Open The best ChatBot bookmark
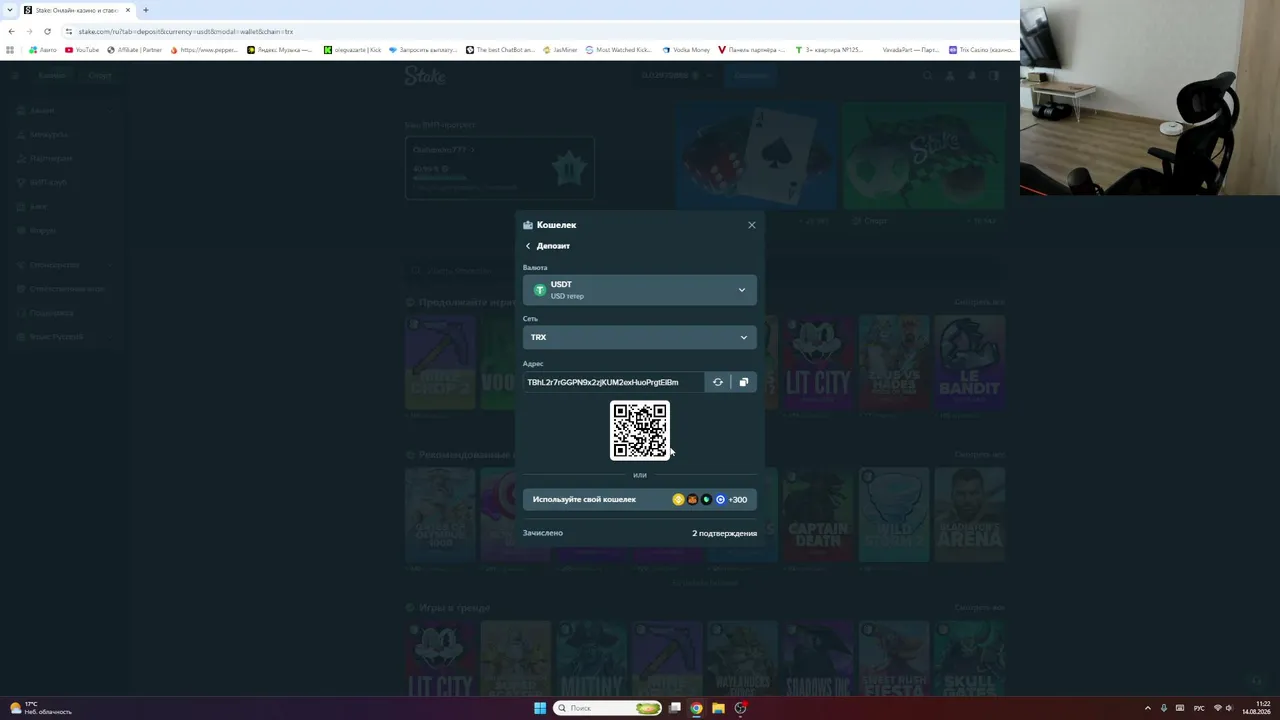The height and width of the screenshot is (720, 1280). point(500,49)
